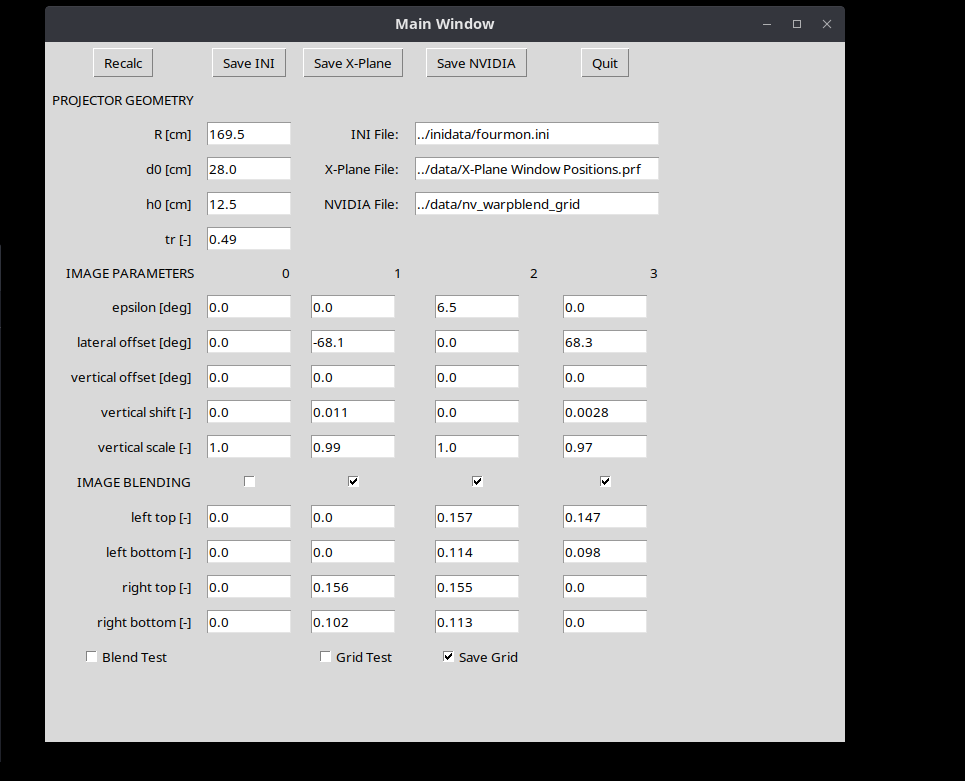Edit left top field showing 0.157
The width and height of the screenshot is (965, 781).
476,517
